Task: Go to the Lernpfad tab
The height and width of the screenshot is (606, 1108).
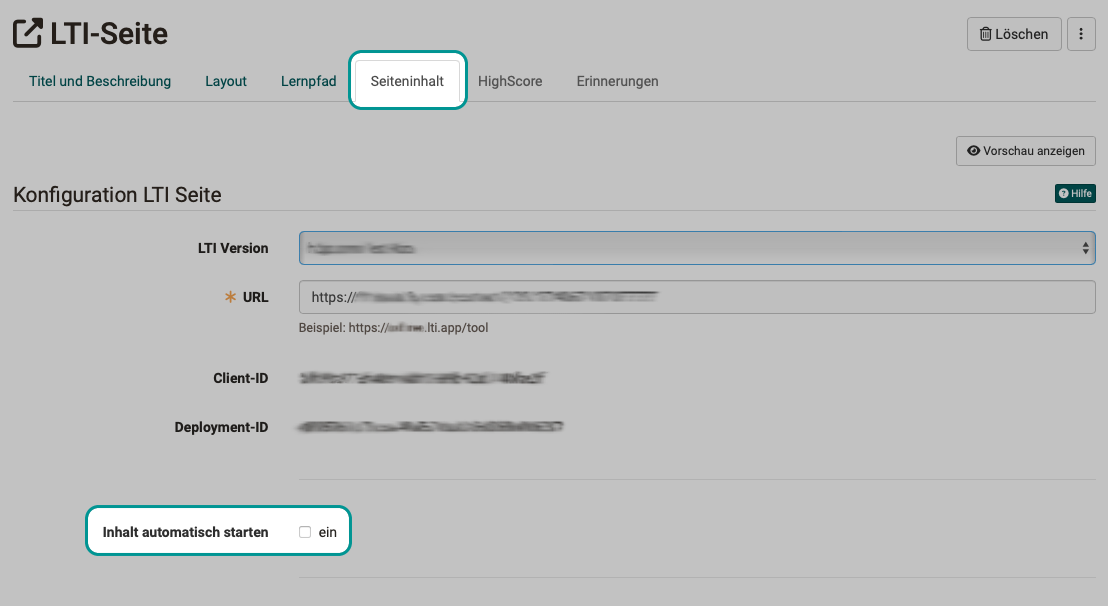Action: (x=308, y=81)
